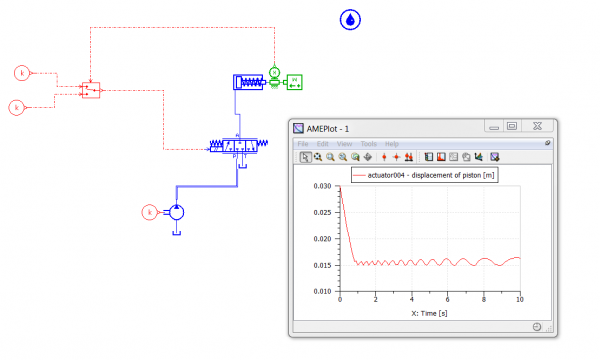Screen dimensions: 600x360
Task: Click the clock icon in plot status bar
Action: coord(537,327)
